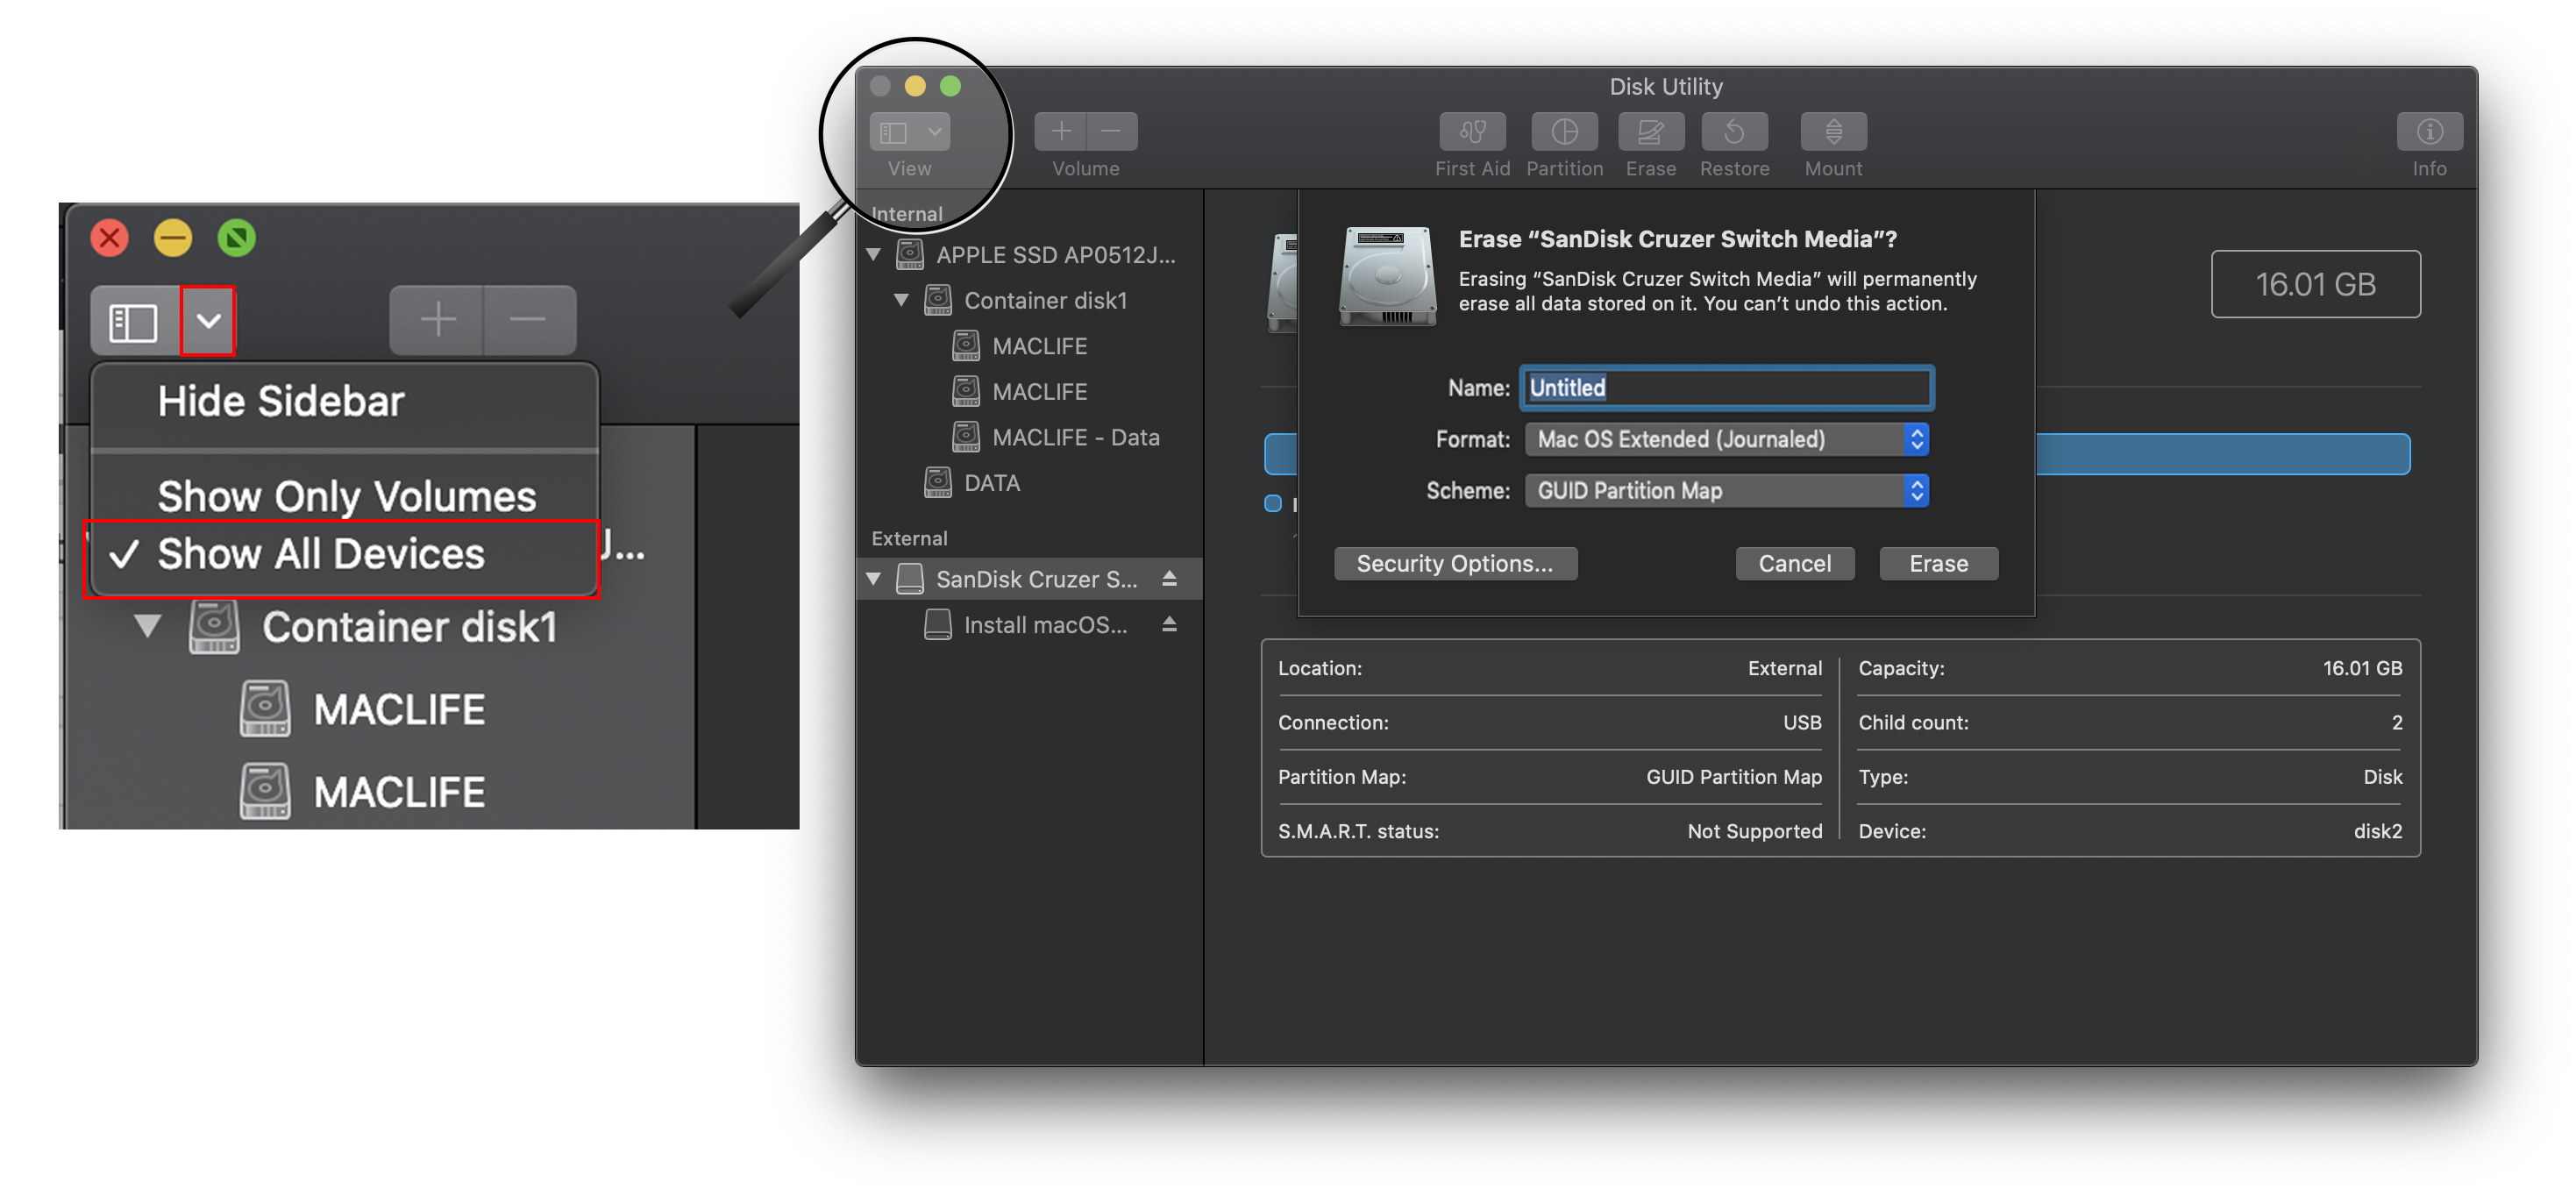Add a volume with the plus icon

[x=1060, y=130]
